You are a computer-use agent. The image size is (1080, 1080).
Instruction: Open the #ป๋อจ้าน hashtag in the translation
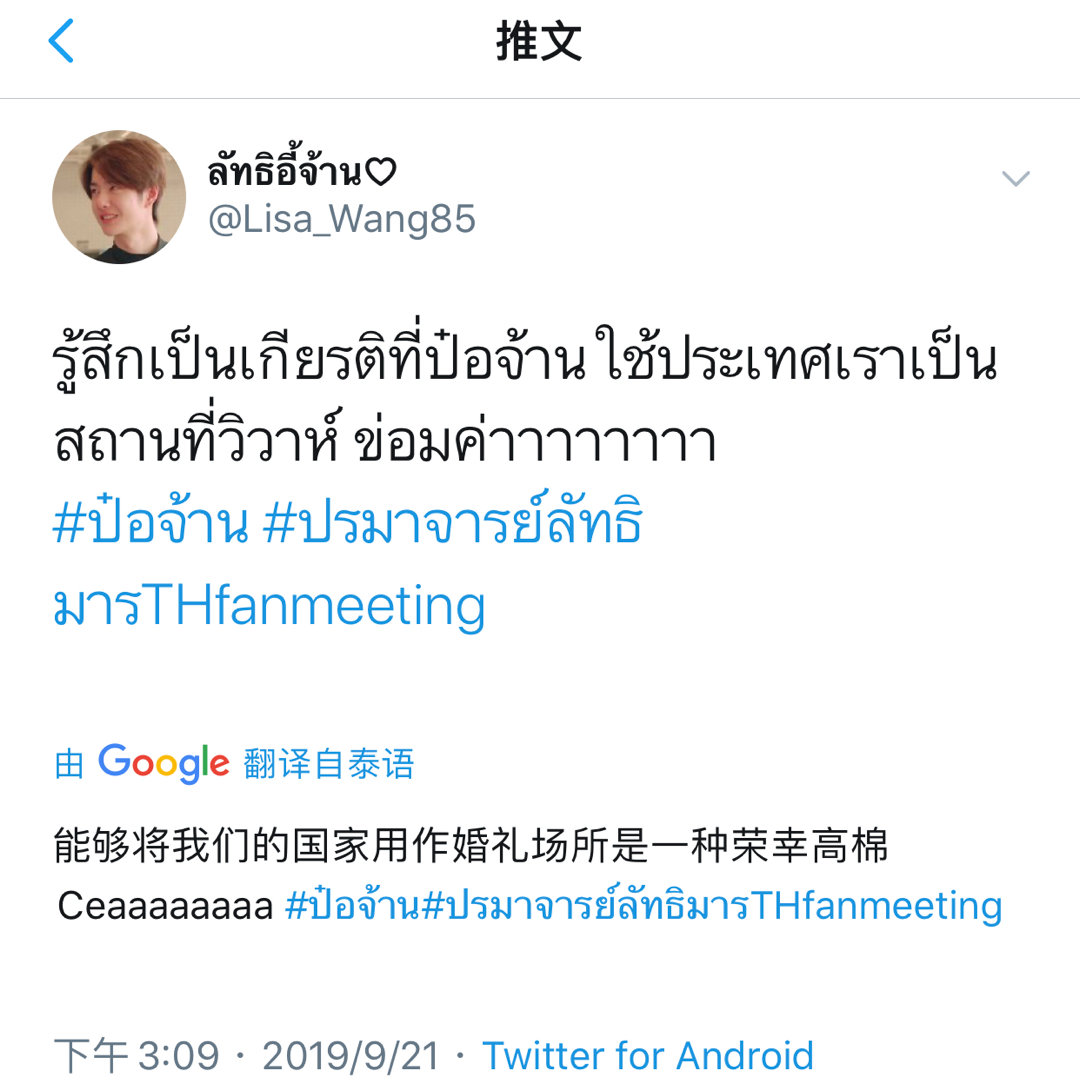[352, 904]
